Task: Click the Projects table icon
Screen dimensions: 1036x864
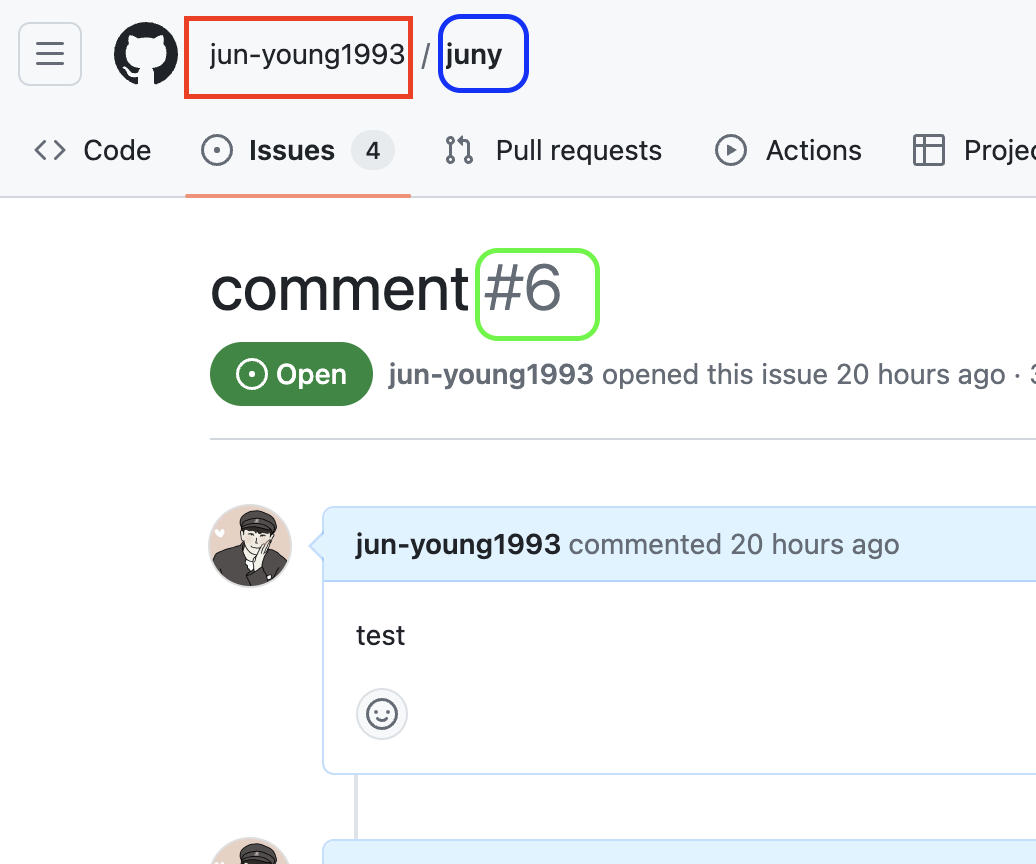Action: pyautogui.click(x=928, y=150)
